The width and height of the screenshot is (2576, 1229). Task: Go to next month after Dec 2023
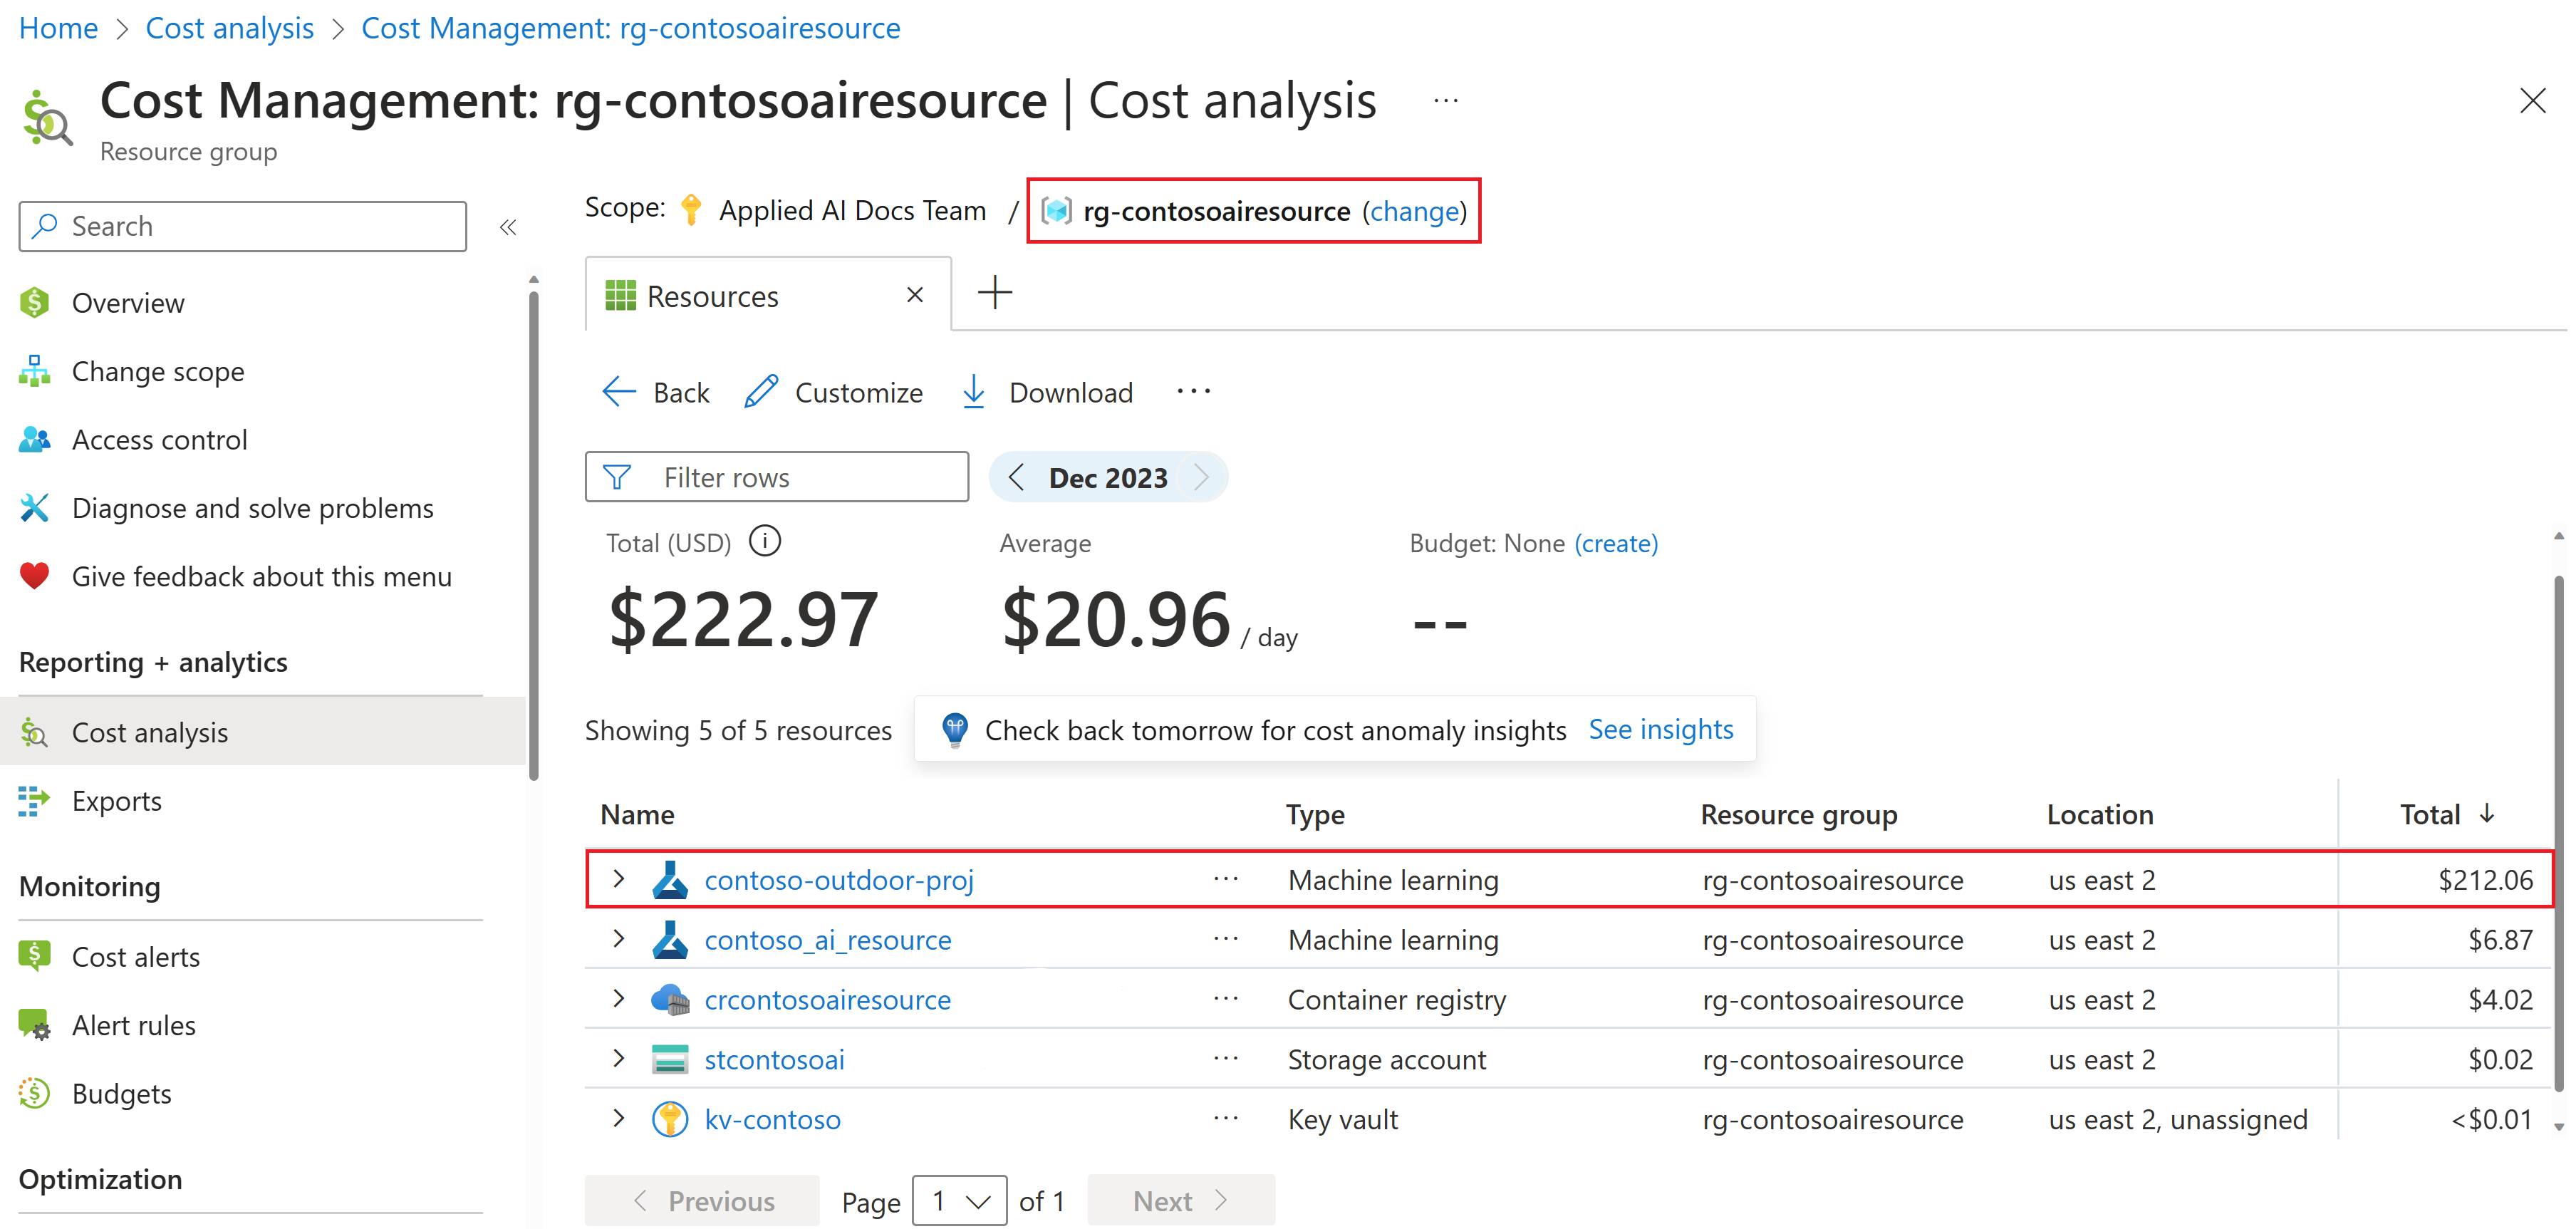(1201, 477)
